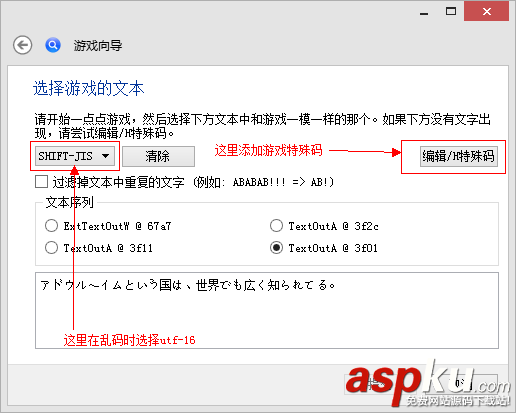This screenshot has width=516, height=413.
Task: Enable the 过滤掉文本中重复的文字 checkbox
Action: [x=41, y=182]
